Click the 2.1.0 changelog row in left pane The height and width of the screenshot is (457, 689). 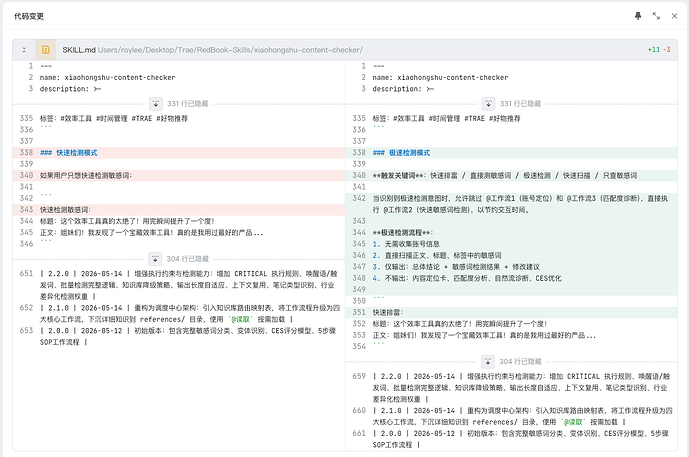point(190,314)
